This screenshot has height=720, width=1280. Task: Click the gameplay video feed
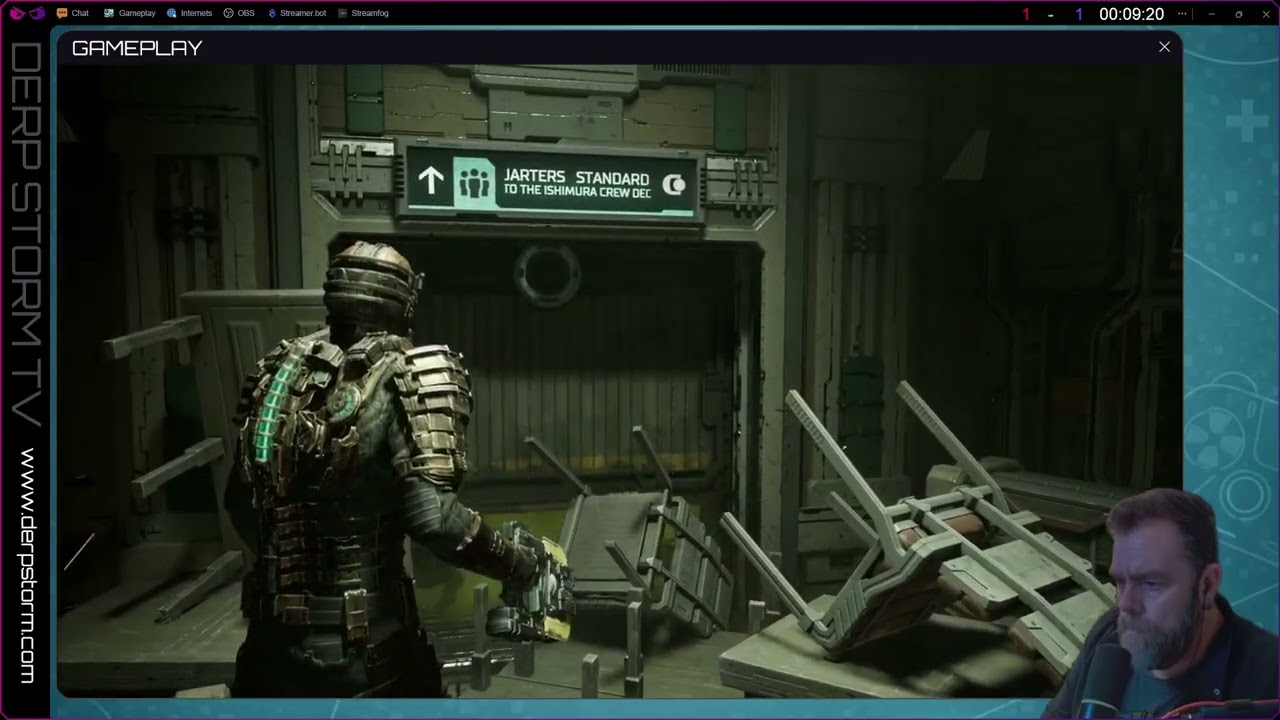coord(620,381)
